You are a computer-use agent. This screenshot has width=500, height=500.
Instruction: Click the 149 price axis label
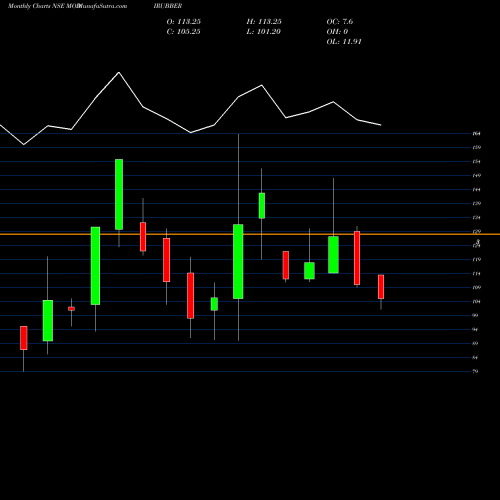click(477, 176)
